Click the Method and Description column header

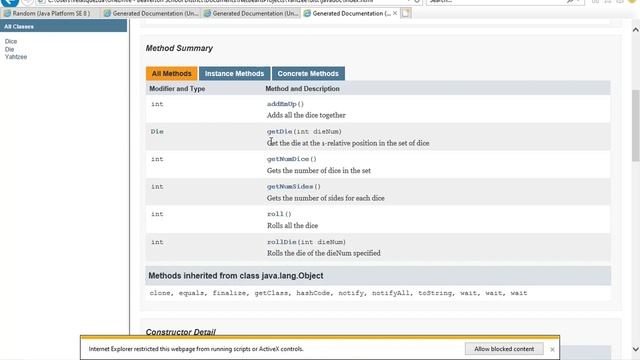tap(302, 89)
